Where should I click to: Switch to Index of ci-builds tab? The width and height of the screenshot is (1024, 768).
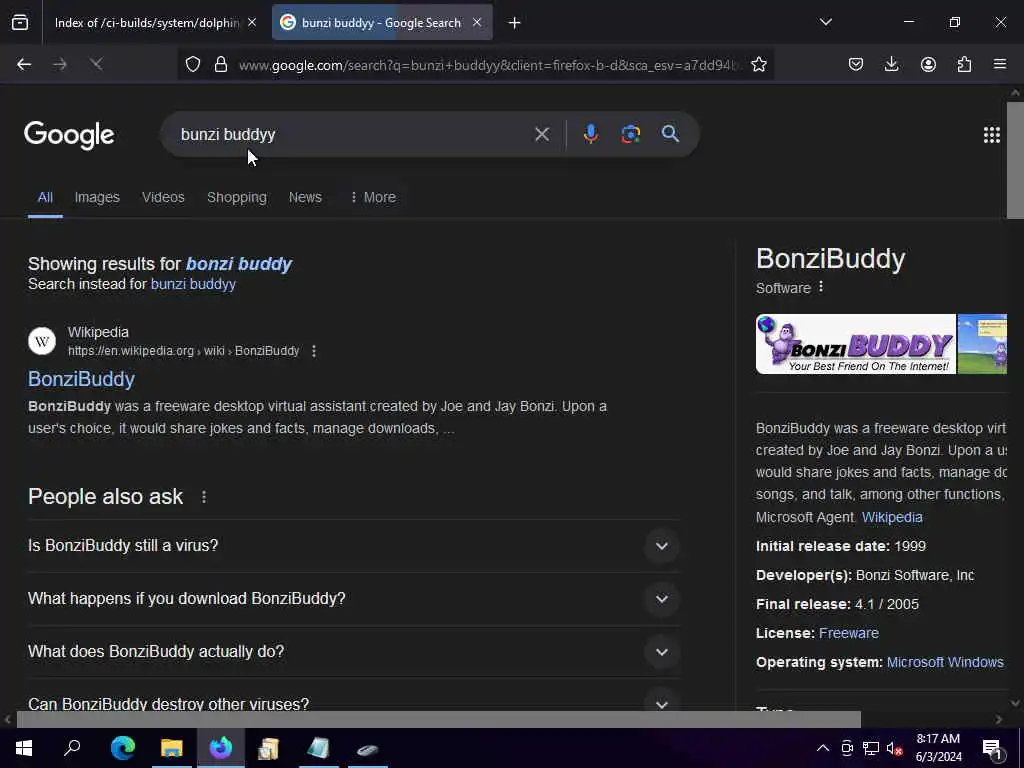point(147,23)
